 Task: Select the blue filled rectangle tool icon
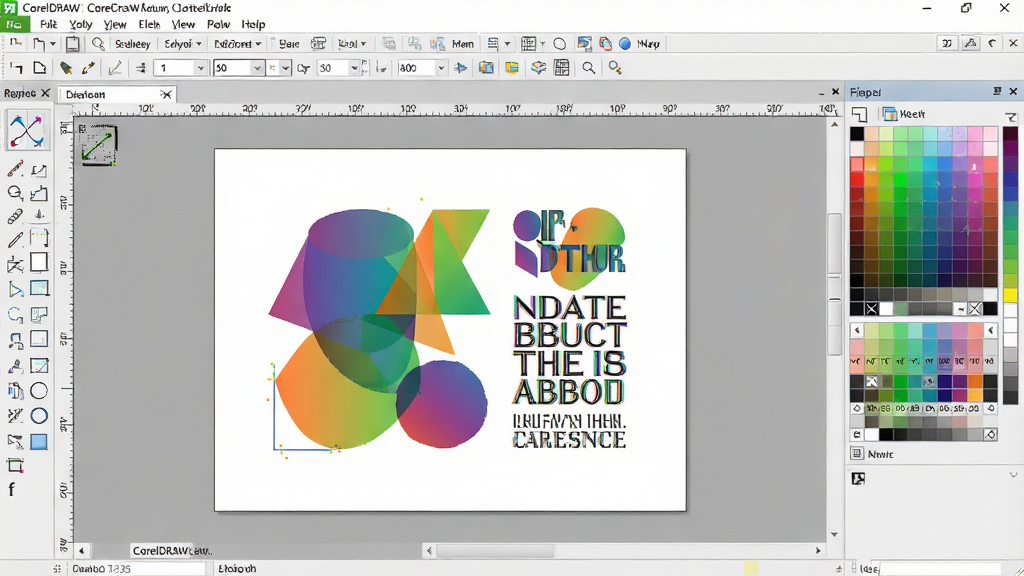pyautogui.click(x=39, y=442)
